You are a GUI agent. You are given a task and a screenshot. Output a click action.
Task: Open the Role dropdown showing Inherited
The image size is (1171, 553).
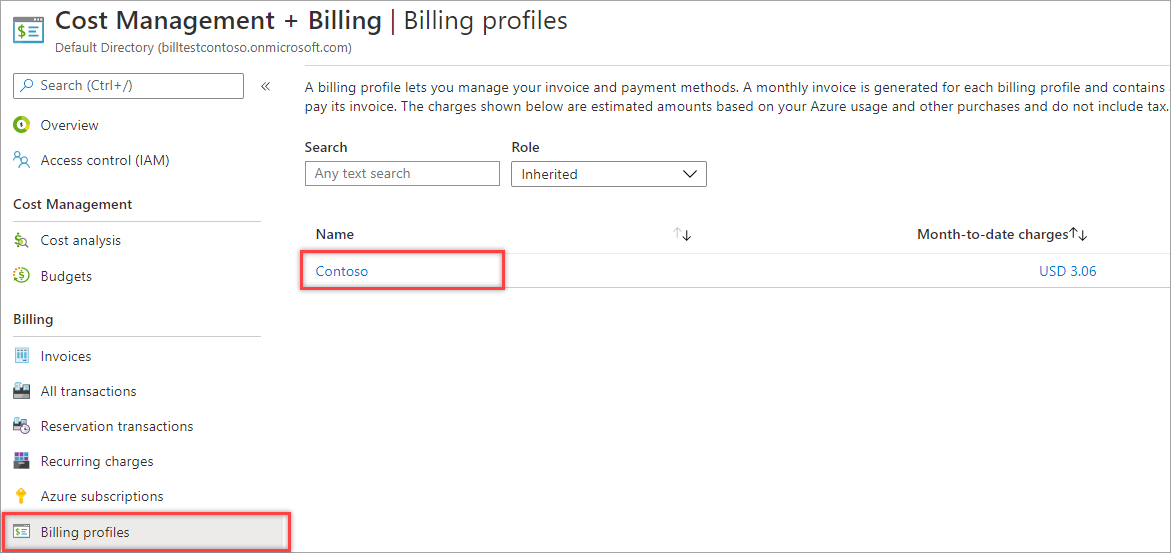point(608,174)
